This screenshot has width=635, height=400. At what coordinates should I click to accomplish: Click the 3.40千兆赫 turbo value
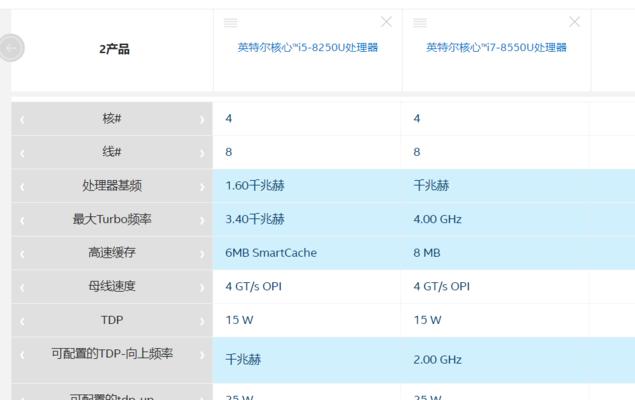(255, 219)
